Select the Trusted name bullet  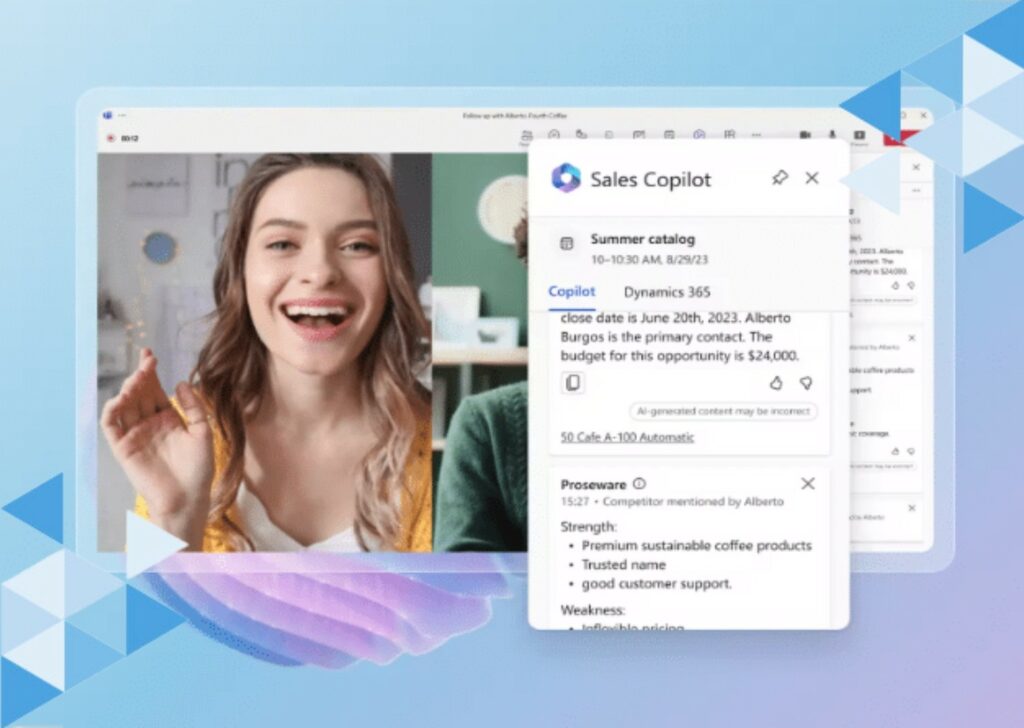click(x=624, y=564)
